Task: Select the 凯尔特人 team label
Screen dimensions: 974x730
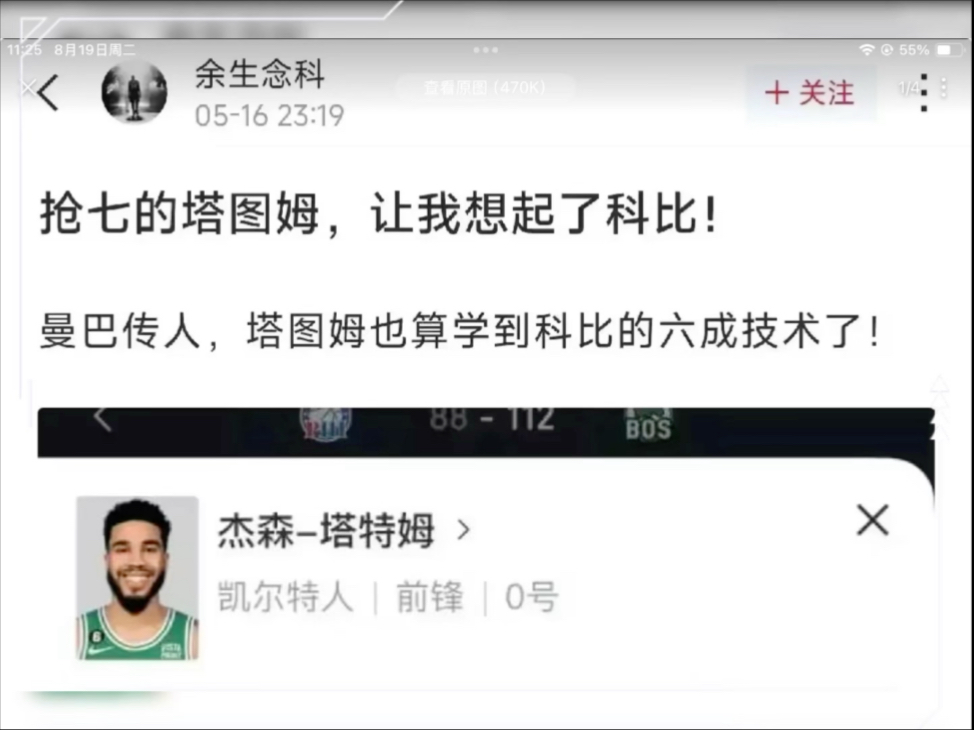Action: 285,597
